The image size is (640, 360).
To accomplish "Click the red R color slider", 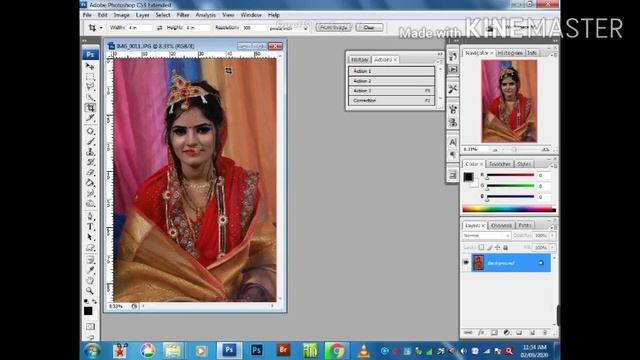I will [x=510, y=176].
